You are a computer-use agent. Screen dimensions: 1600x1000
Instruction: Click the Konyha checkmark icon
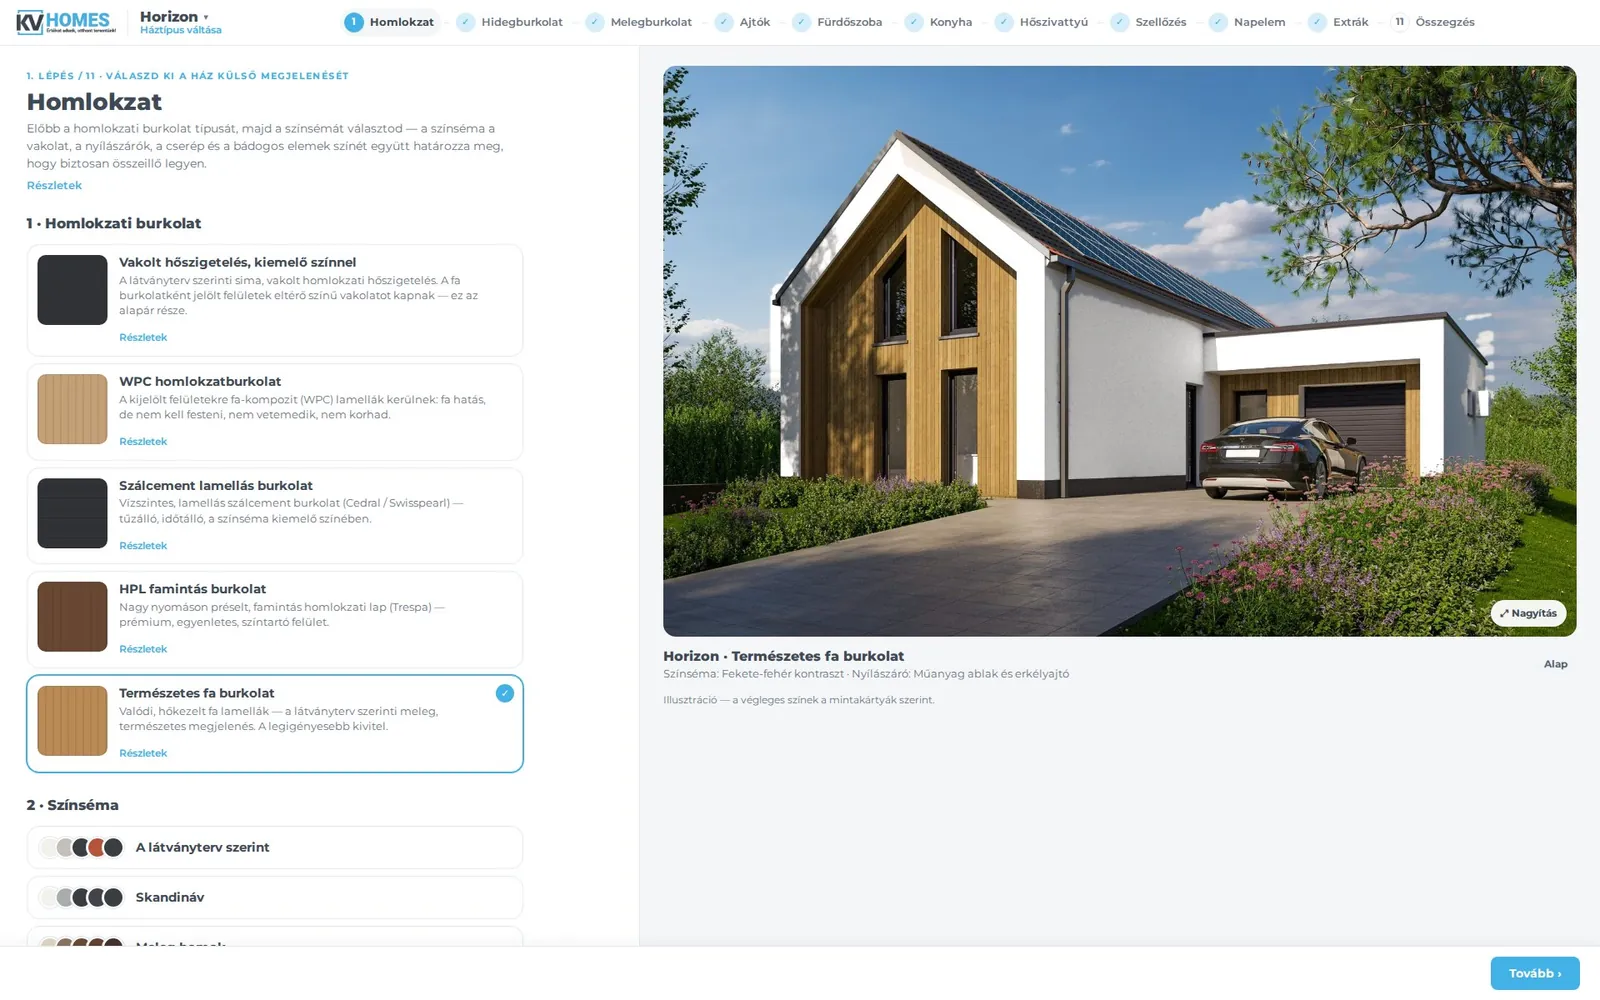(x=914, y=22)
